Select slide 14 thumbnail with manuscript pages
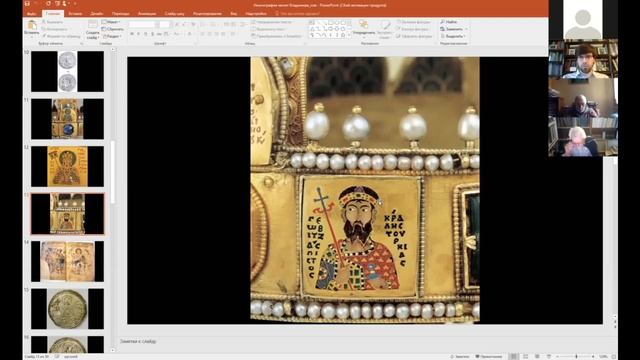 (67, 261)
